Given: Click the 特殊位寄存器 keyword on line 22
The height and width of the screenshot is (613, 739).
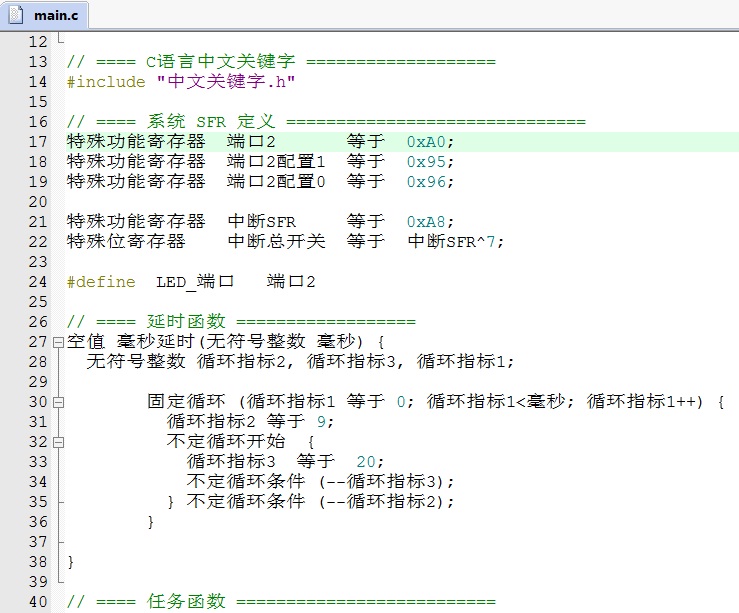Looking at the screenshot, I should click(x=126, y=241).
